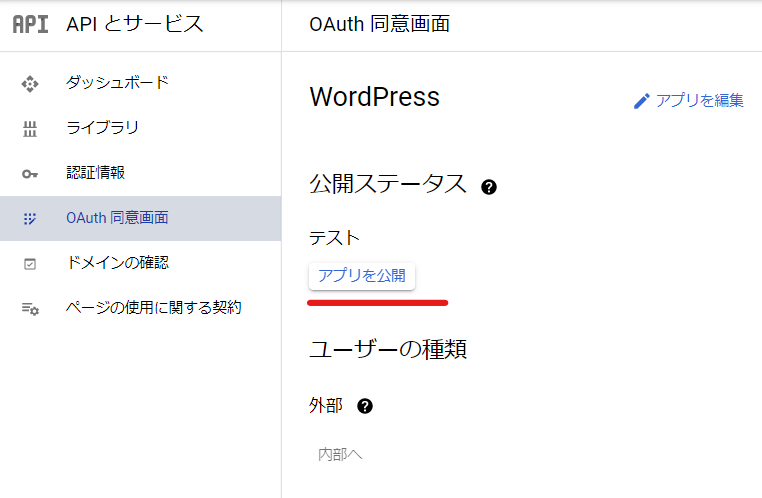Viewport: 762px width, 498px height.
Task: Click the アプリを公開 button
Action: (362, 276)
